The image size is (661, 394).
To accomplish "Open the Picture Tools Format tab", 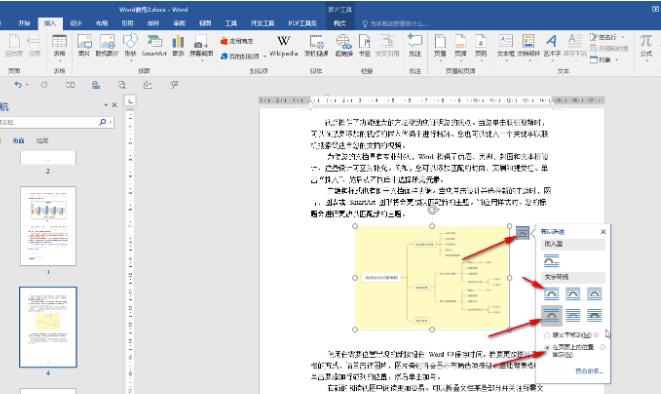I will 339,23.
